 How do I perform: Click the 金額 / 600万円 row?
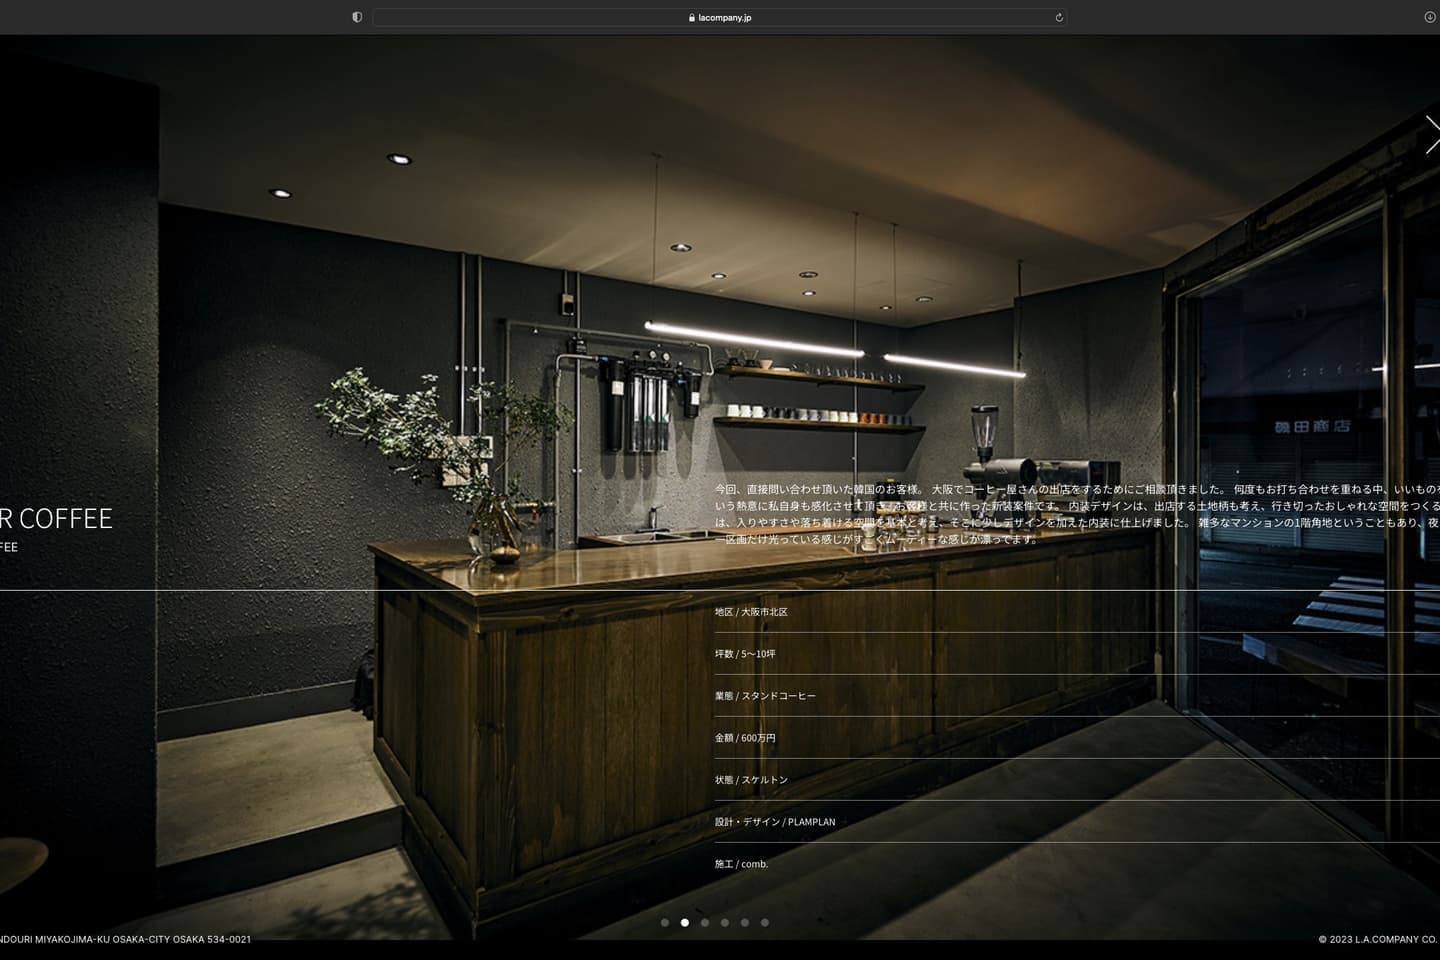(745, 738)
